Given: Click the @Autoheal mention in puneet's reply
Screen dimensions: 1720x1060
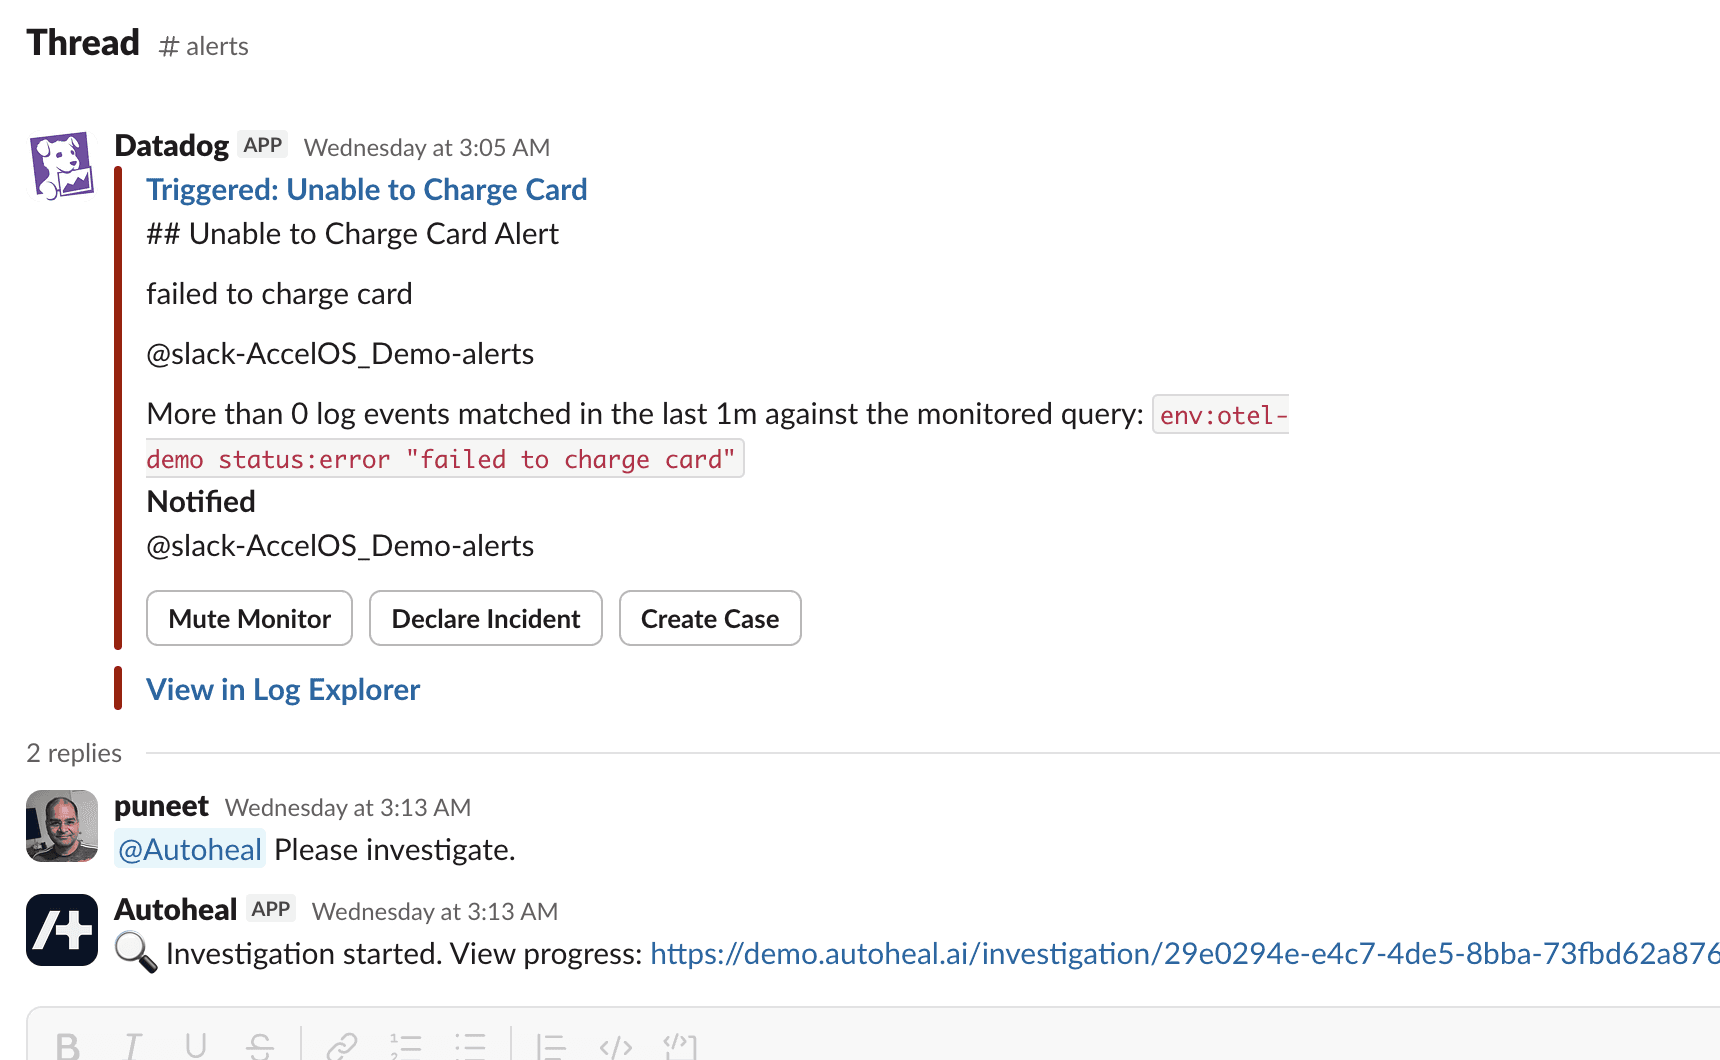Looking at the screenshot, I should pos(190,850).
